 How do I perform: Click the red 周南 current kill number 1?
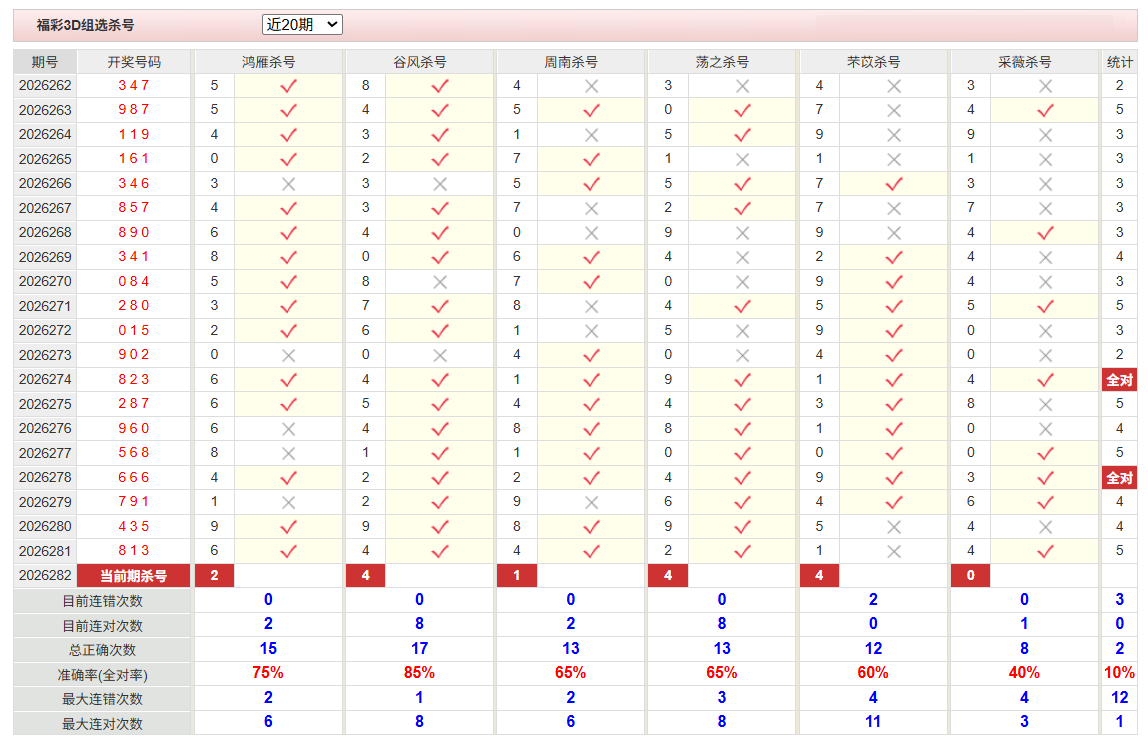tap(517, 575)
